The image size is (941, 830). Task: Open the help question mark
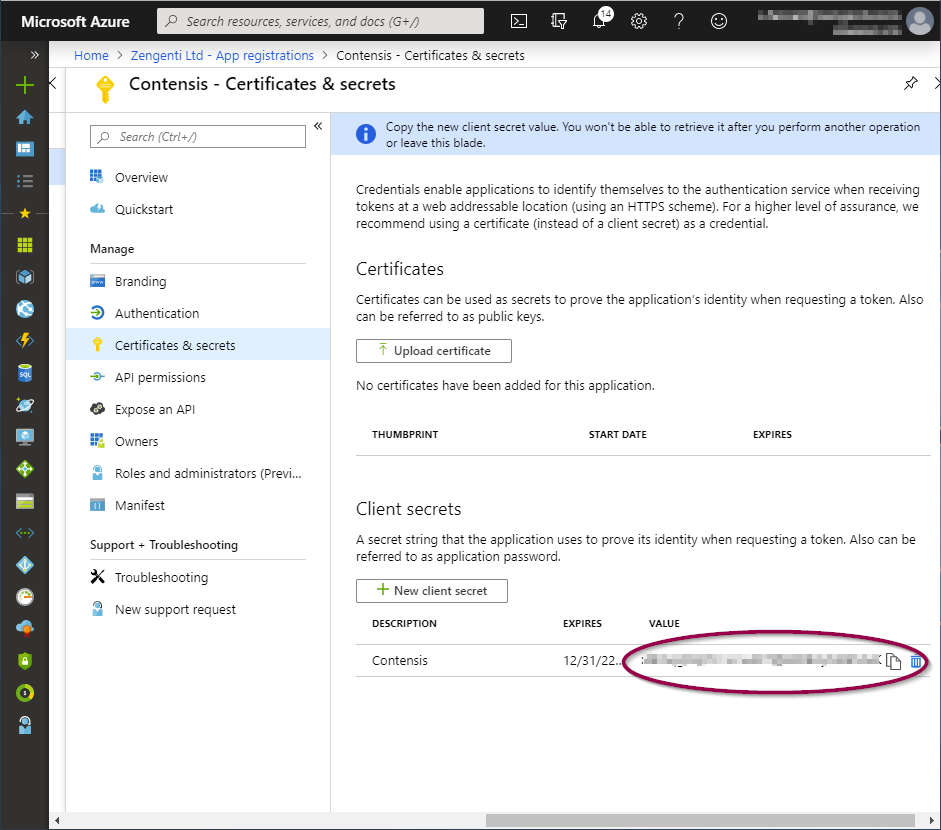coord(679,22)
